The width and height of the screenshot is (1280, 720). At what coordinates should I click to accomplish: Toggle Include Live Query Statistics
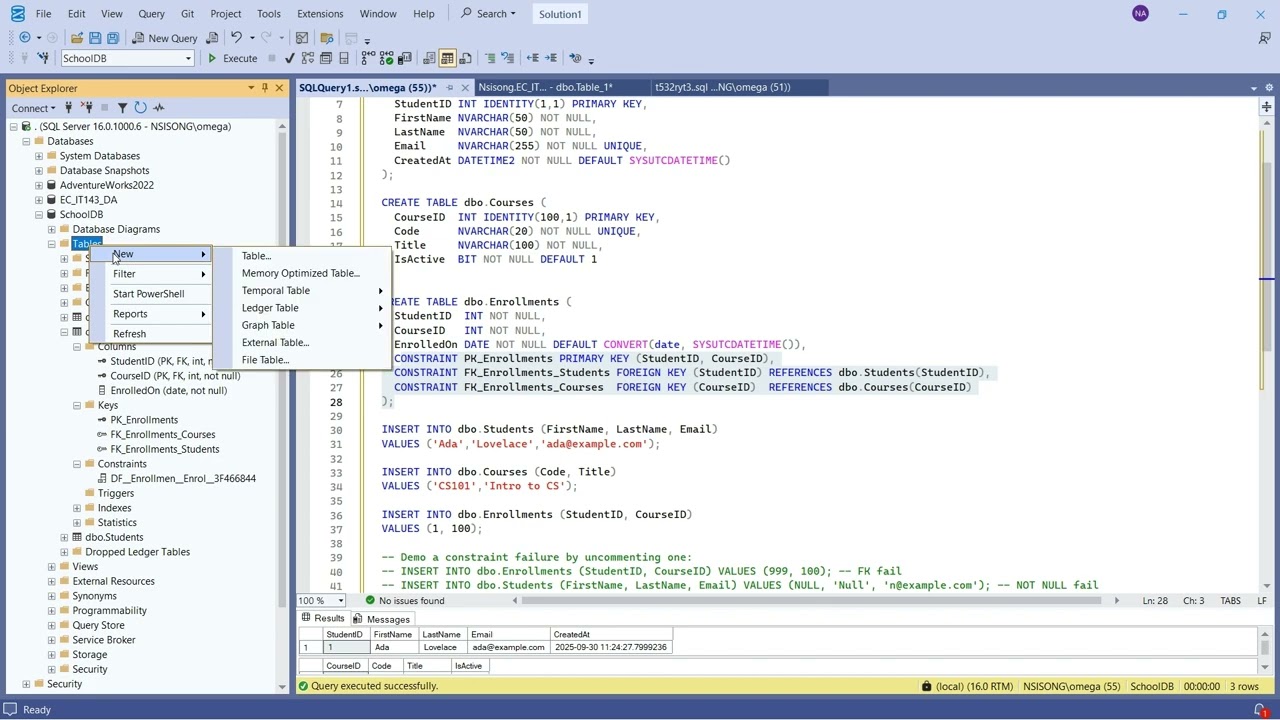[386, 58]
